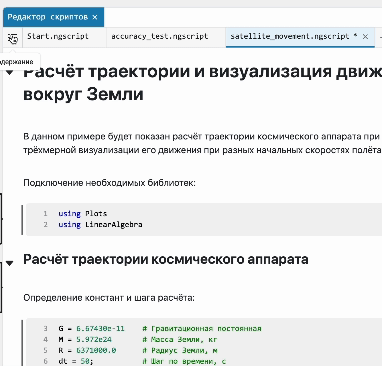Image resolution: width=382 pixels, height=366 pixels.
Task: Click text Подключение необходимых библиотек
Action: pos(109,183)
